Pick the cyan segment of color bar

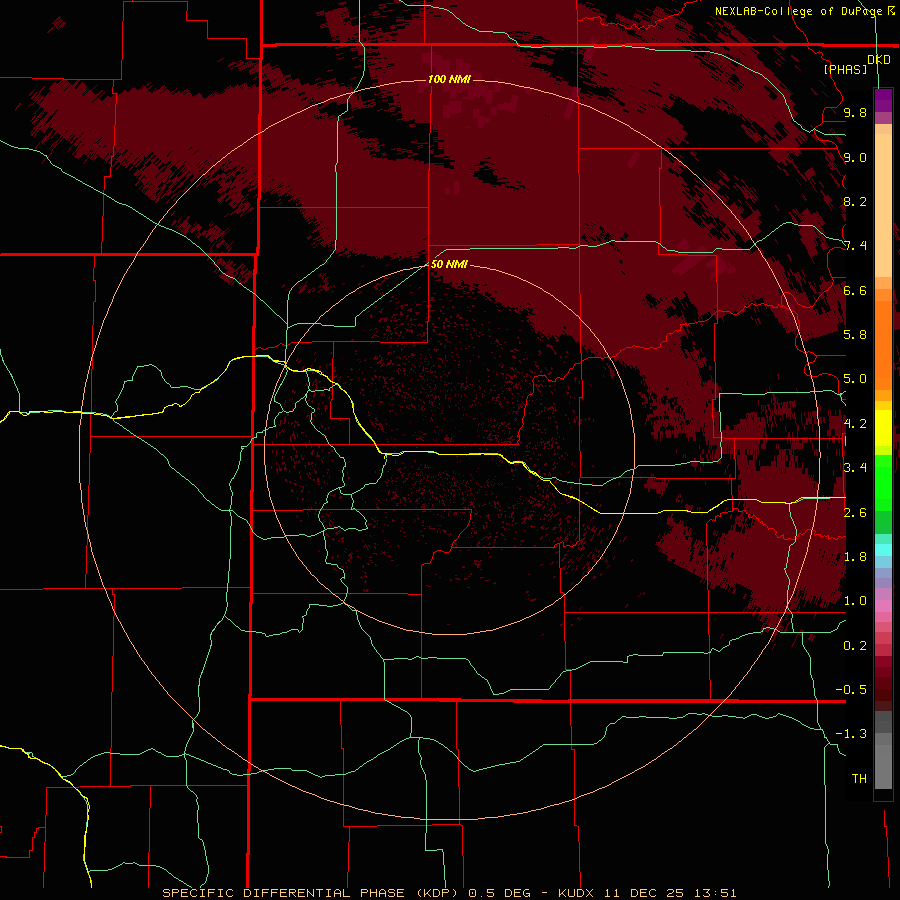883,550
